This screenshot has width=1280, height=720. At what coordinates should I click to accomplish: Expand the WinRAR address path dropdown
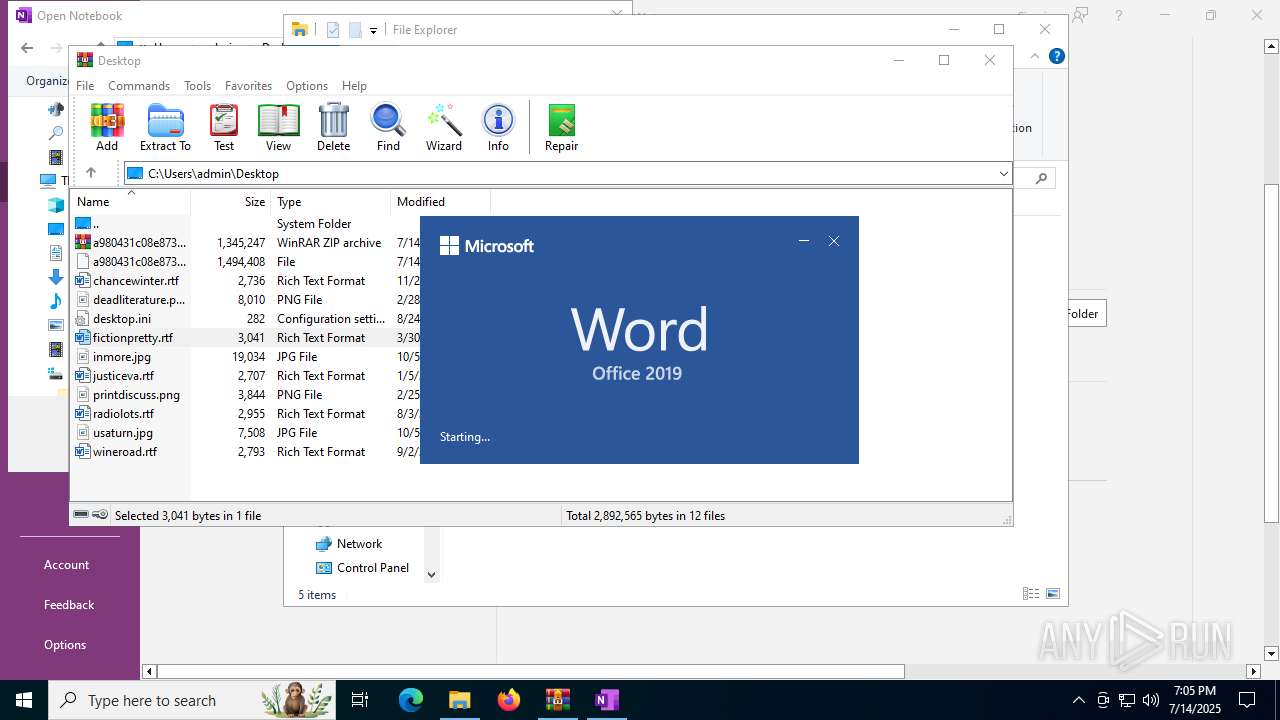(1003, 174)
